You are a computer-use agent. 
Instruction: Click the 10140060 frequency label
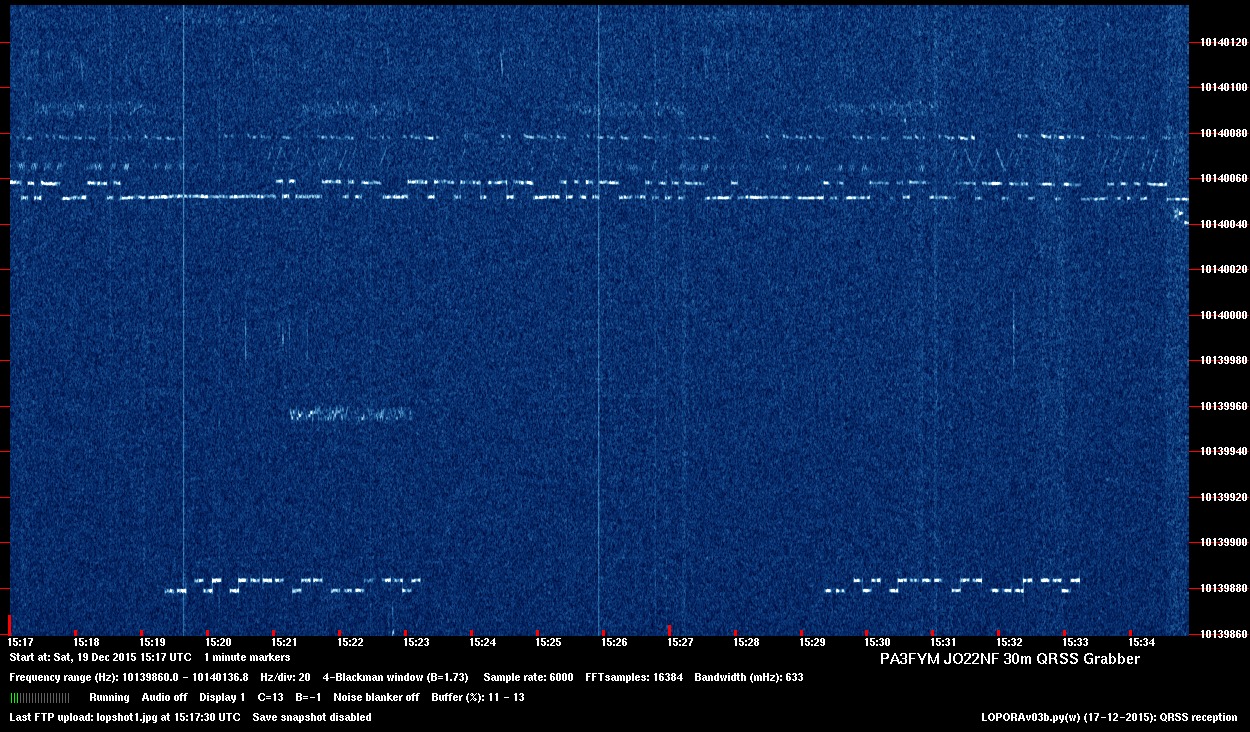(1223, 179)
